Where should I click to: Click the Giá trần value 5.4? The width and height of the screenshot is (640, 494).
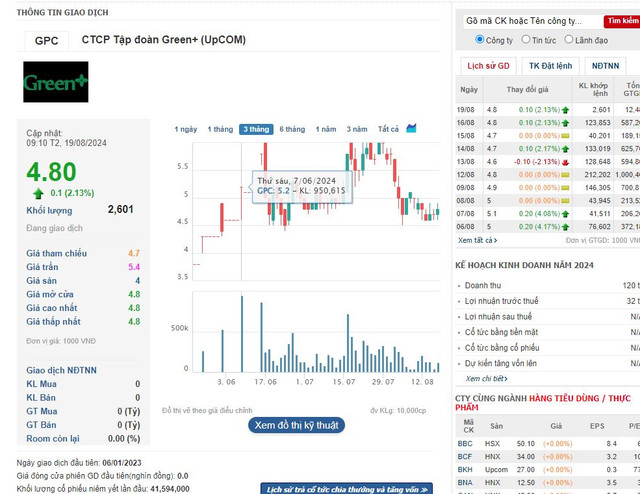pos(134,267)
